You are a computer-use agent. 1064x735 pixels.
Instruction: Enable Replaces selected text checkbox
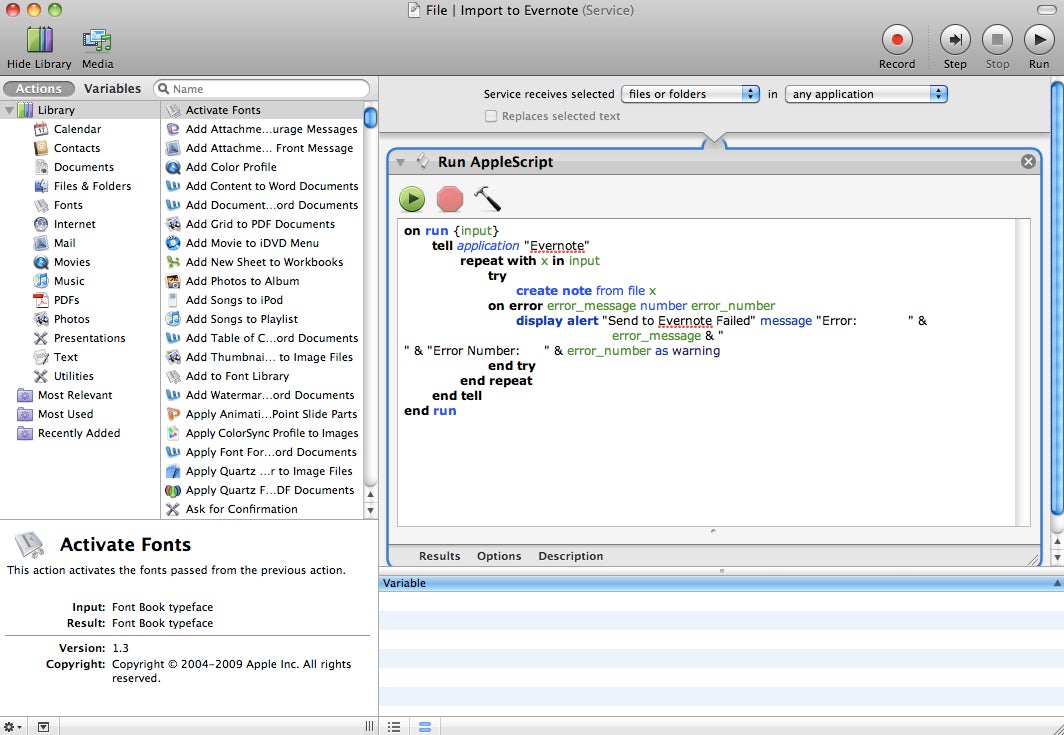pyautogui.click(x=491, y=116)
